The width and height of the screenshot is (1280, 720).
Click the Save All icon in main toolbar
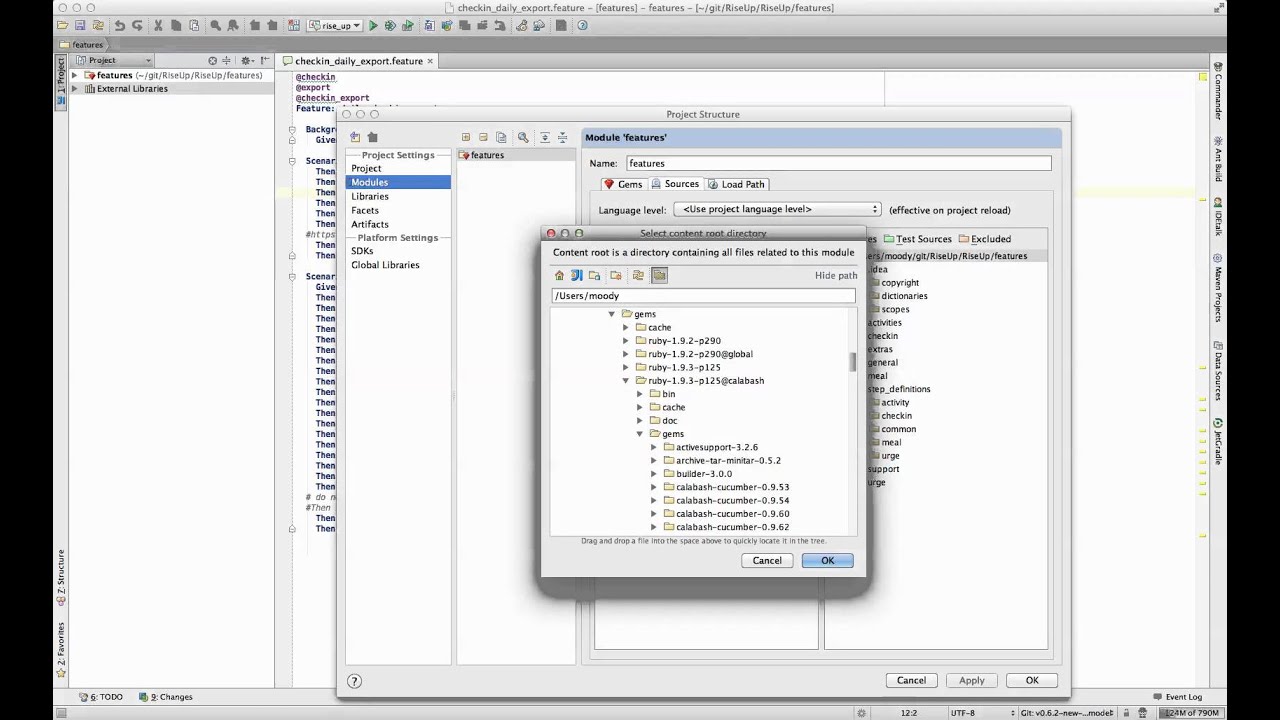pyautogui.click(x=79, y=25)
